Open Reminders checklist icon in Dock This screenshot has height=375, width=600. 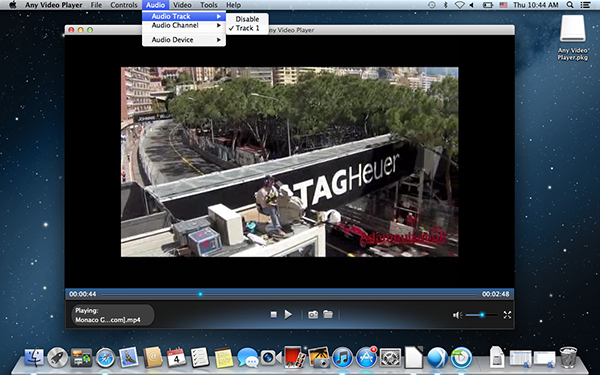[x=200, y=357]
